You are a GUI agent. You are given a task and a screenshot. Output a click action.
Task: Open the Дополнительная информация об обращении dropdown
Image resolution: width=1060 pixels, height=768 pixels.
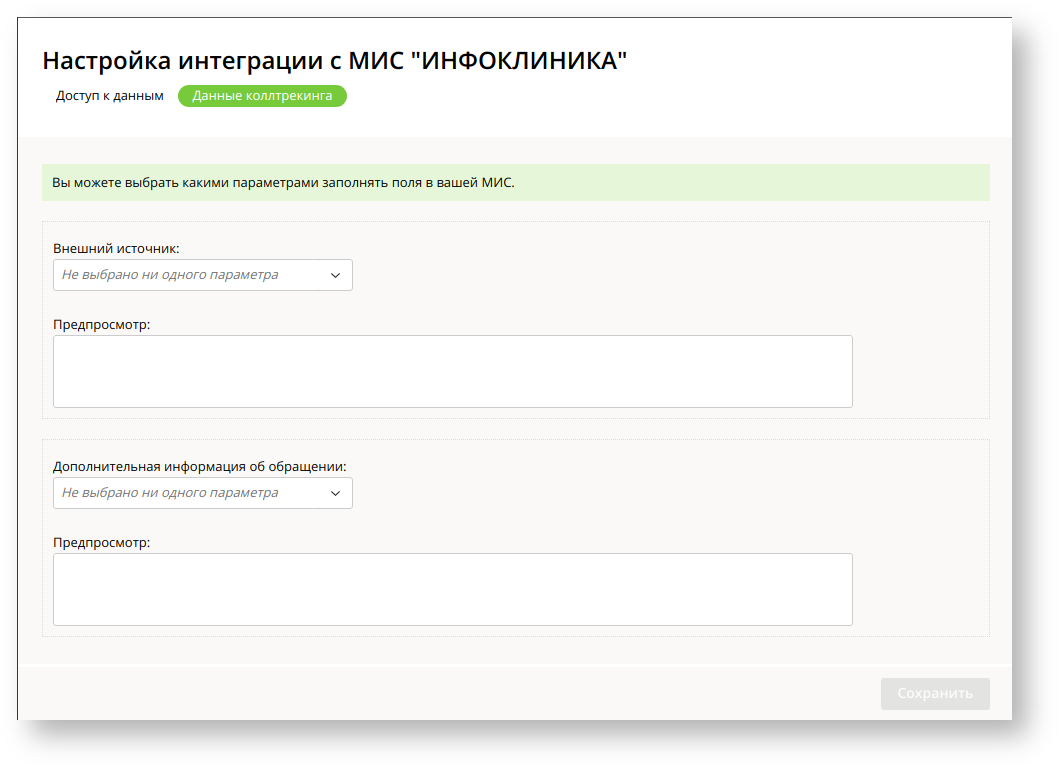[203, 493]
